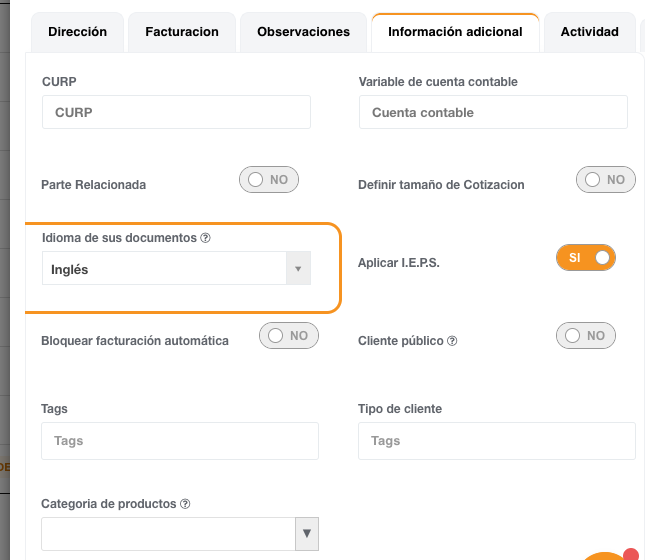Click the Bloquear facturación automática label
The width and height of the screenshot is (660, 560).
(135, 341)
